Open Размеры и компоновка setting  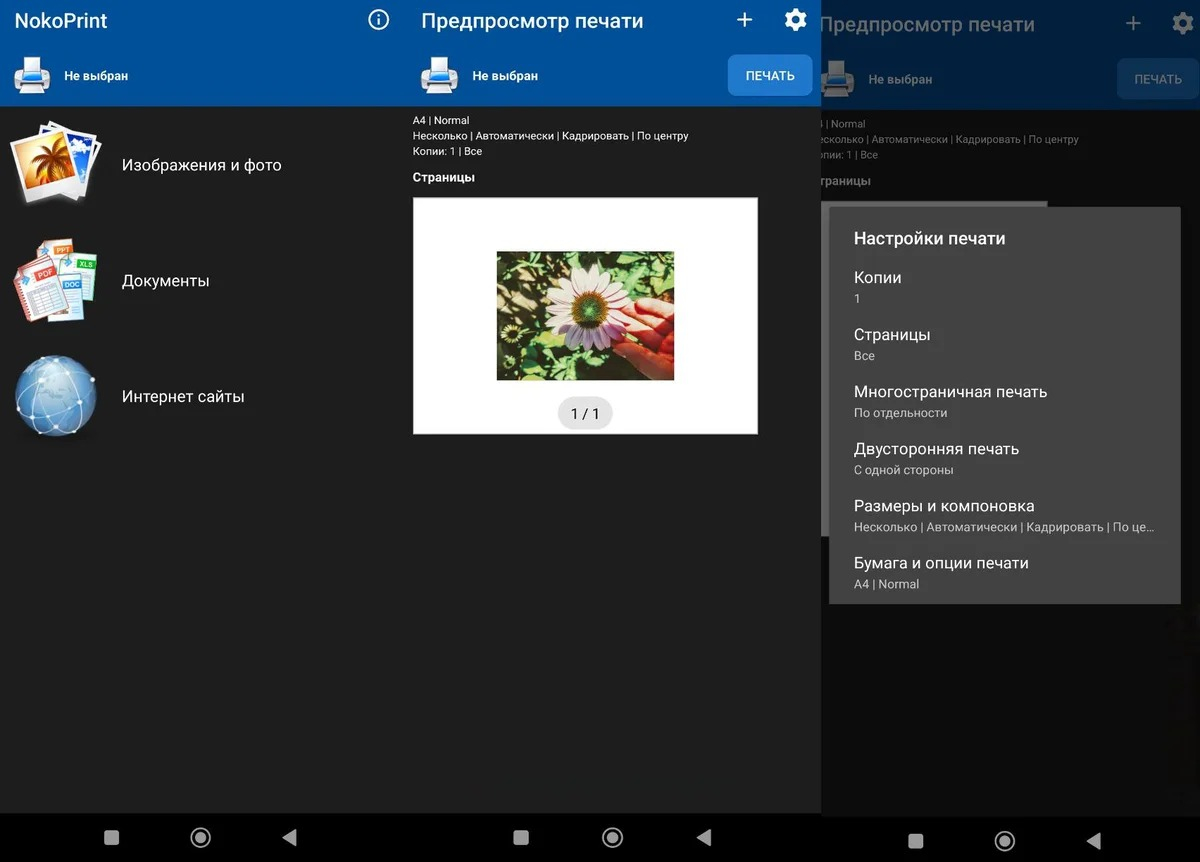(x=1005, y=515)
